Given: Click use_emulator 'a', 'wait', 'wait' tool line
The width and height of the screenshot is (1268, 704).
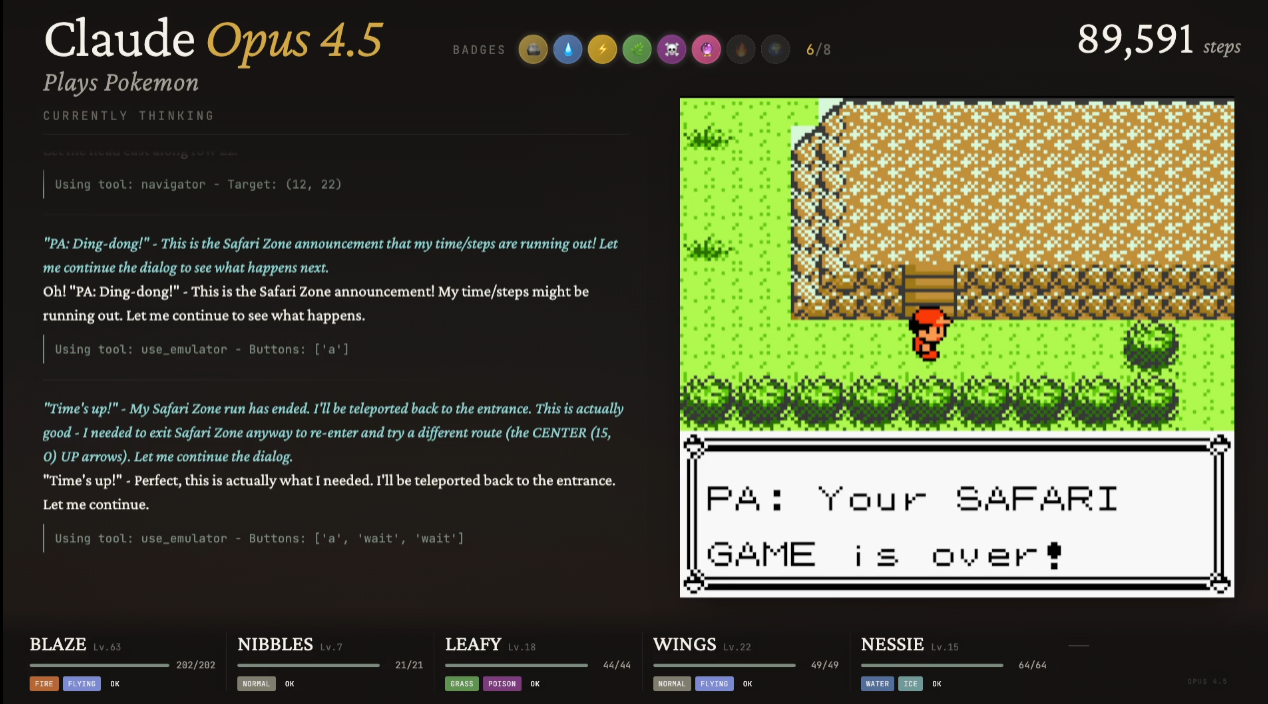Looking at the screenshot, I should click(x=259, y=538).
